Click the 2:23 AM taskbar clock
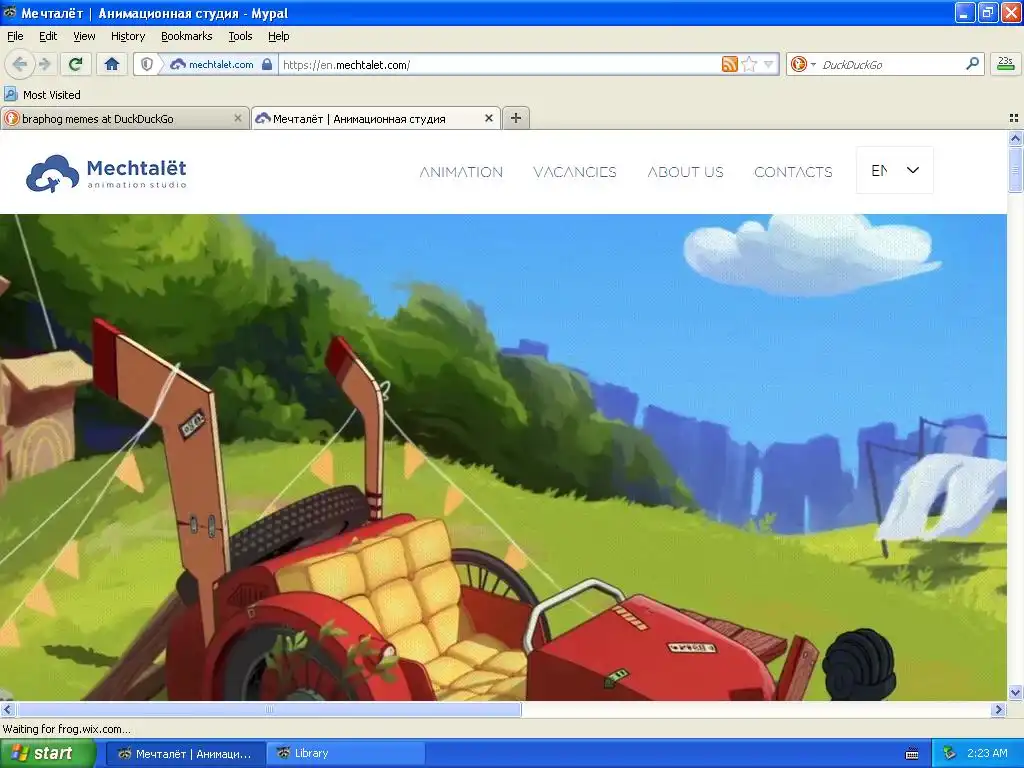Viewport: 1024px width, 768px height. point(987,753)
